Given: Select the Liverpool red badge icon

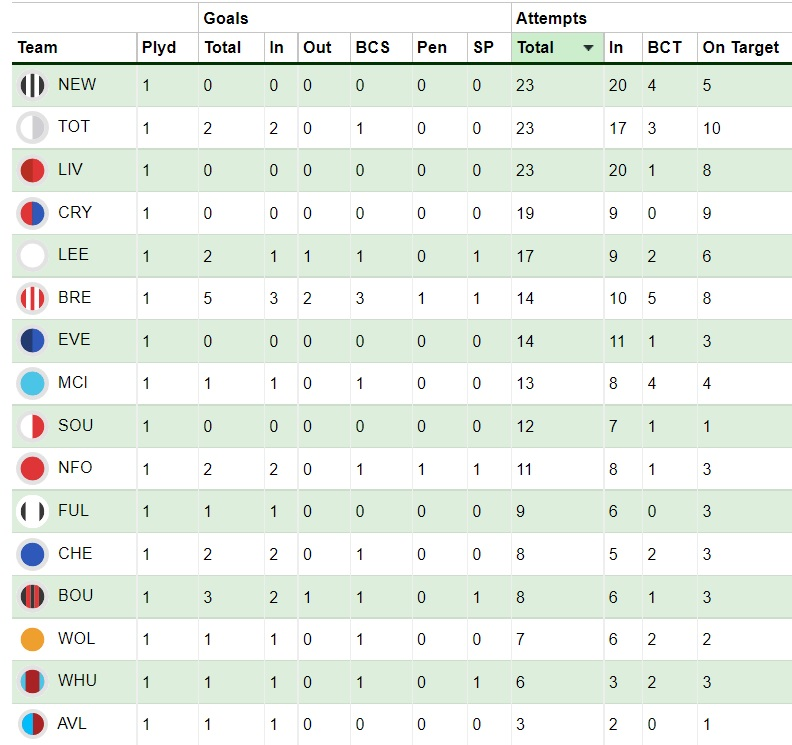Looking at the screenshot, I should click(32, 170).
